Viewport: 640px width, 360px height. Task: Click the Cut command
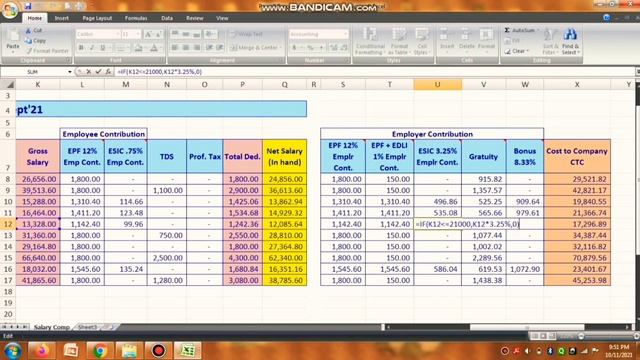pos(34,31)
